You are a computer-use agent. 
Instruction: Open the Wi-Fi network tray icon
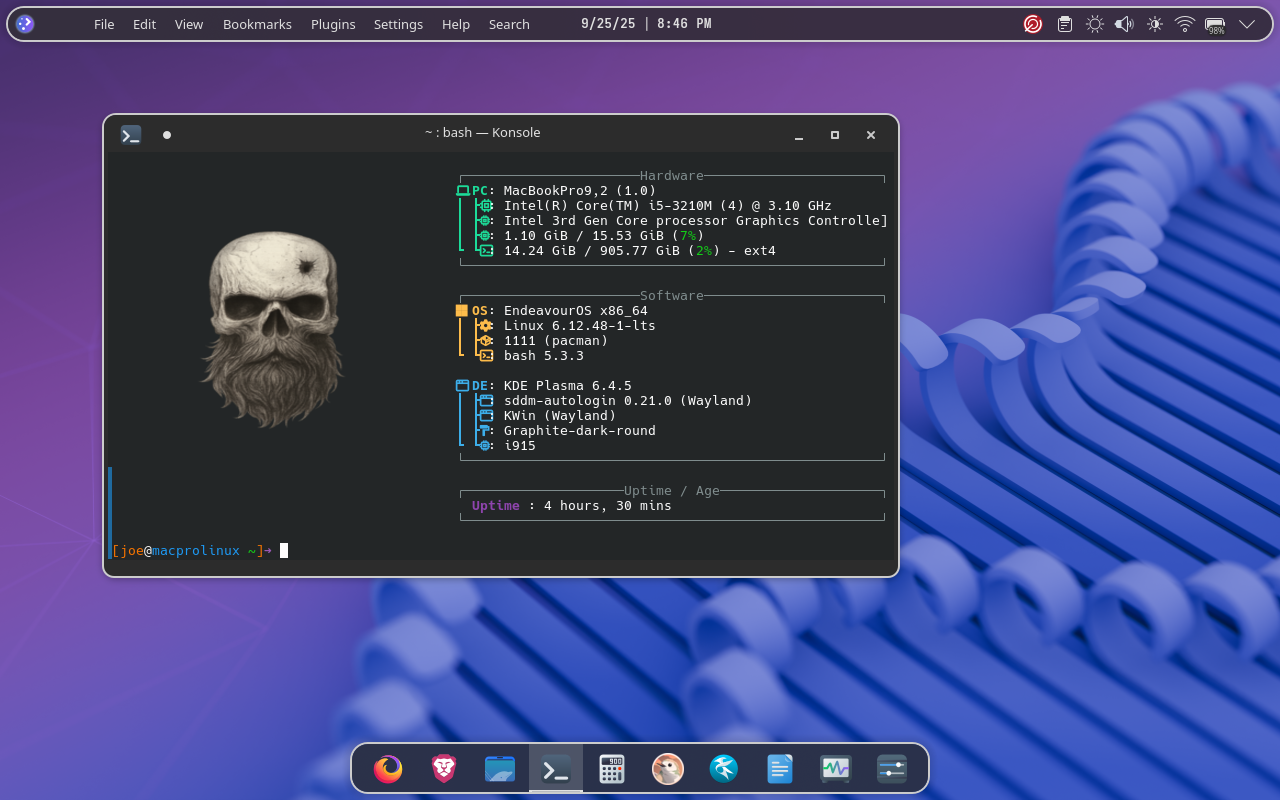click(x=1185, y=24)
